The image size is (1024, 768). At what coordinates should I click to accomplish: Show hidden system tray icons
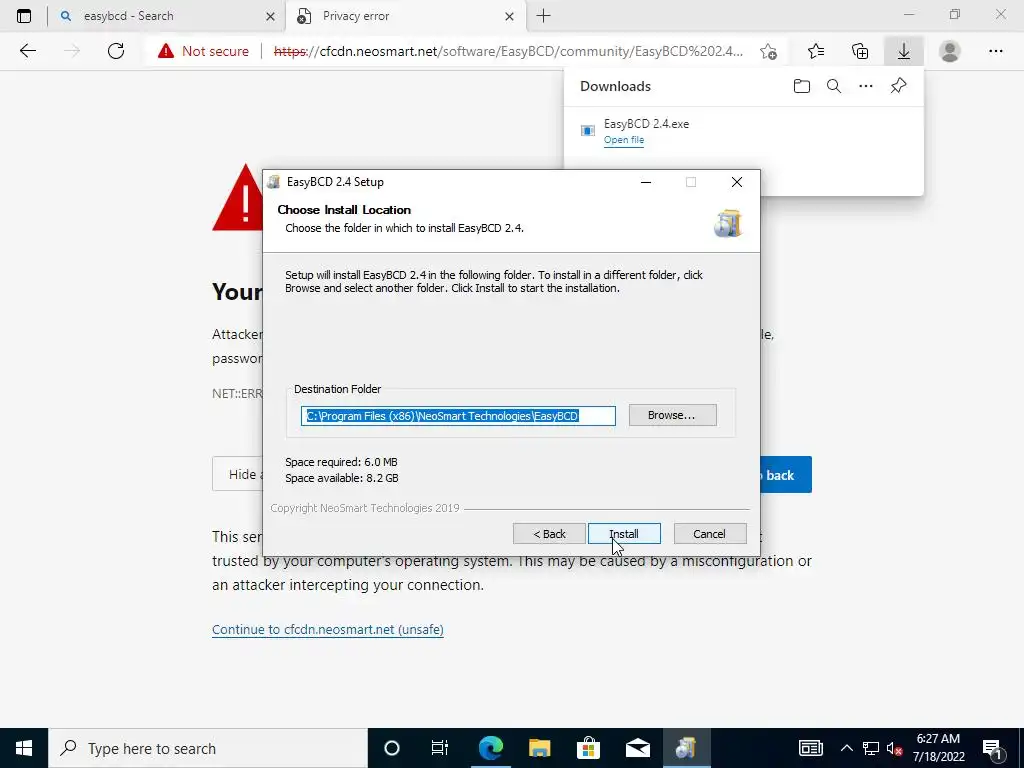coord(846,748)
